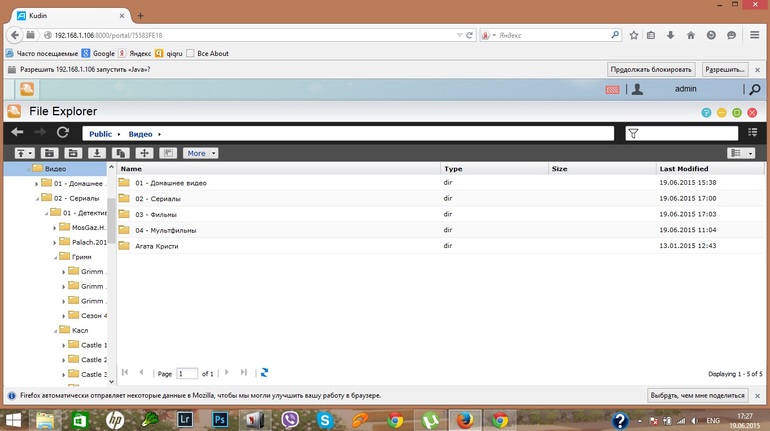Viewport: 770px width, 431px height.
Task: Click the Copy files toolbar icon
Action: [x=120, y=153]
